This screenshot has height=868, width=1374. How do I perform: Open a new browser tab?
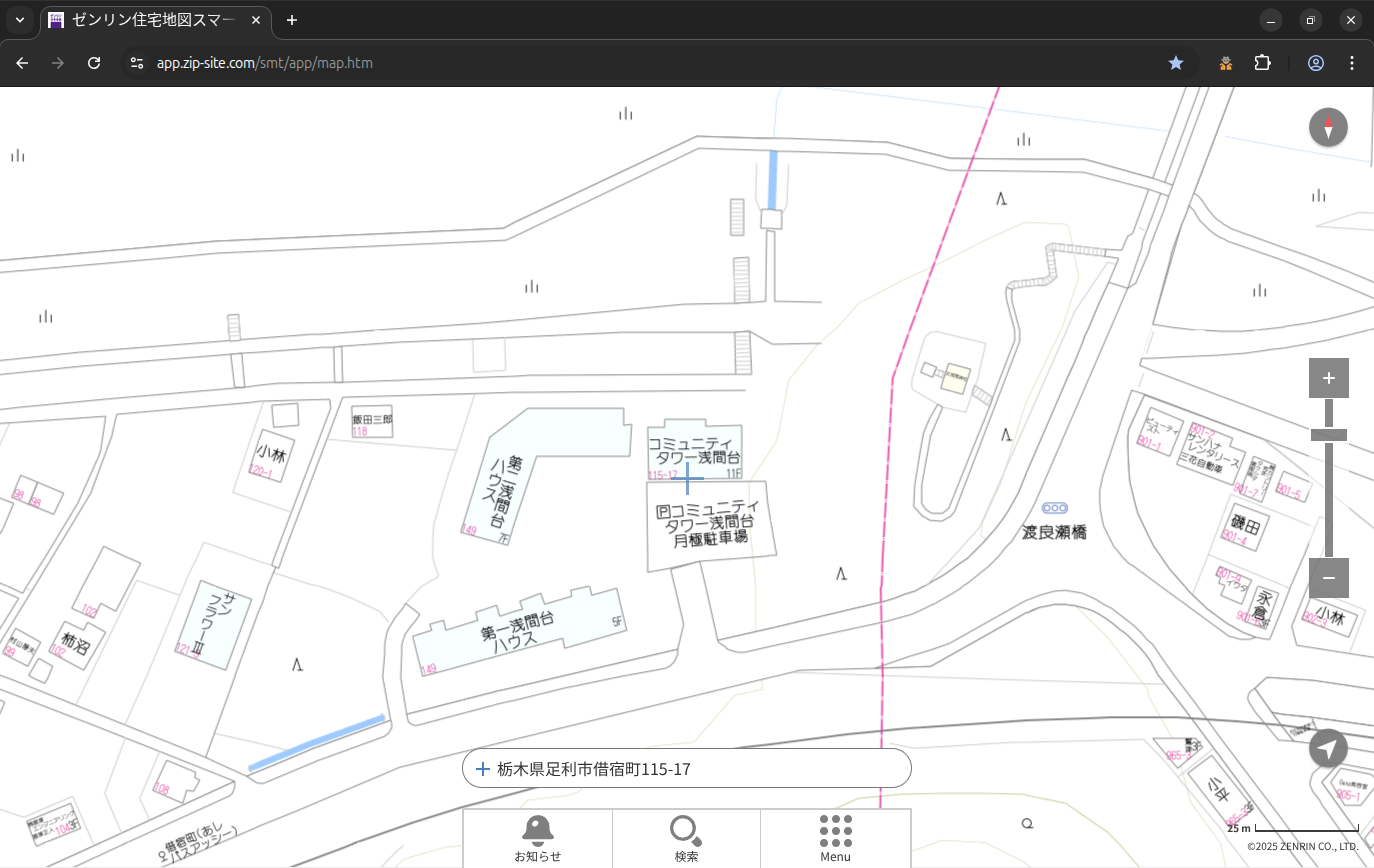(x=291, y=20)
